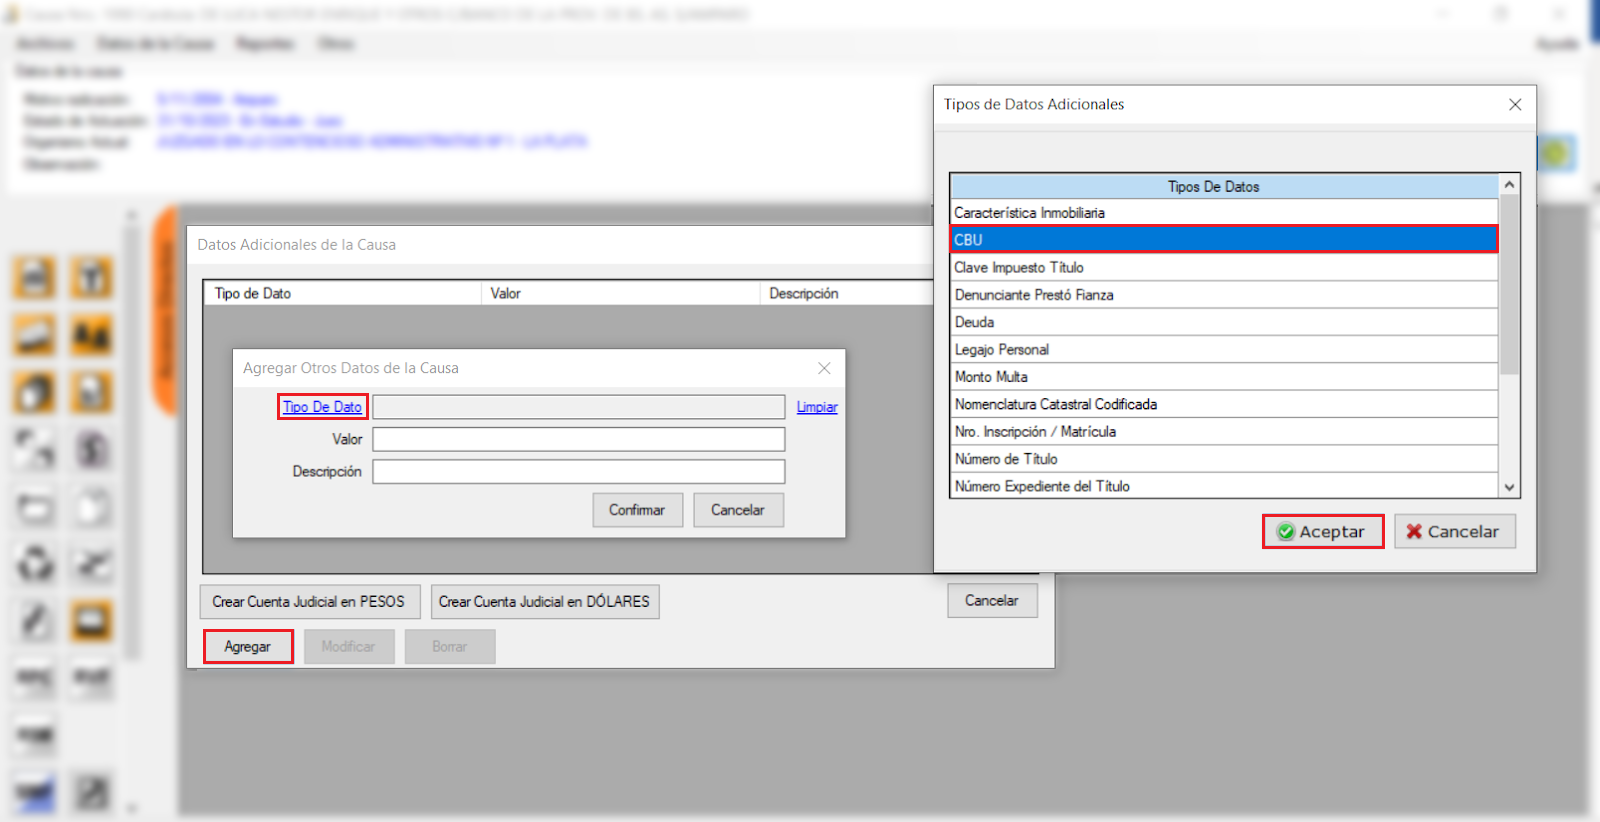1600x822 pixels.
Task: Open the Tipo De Dato link
Action: pos(322,407)
